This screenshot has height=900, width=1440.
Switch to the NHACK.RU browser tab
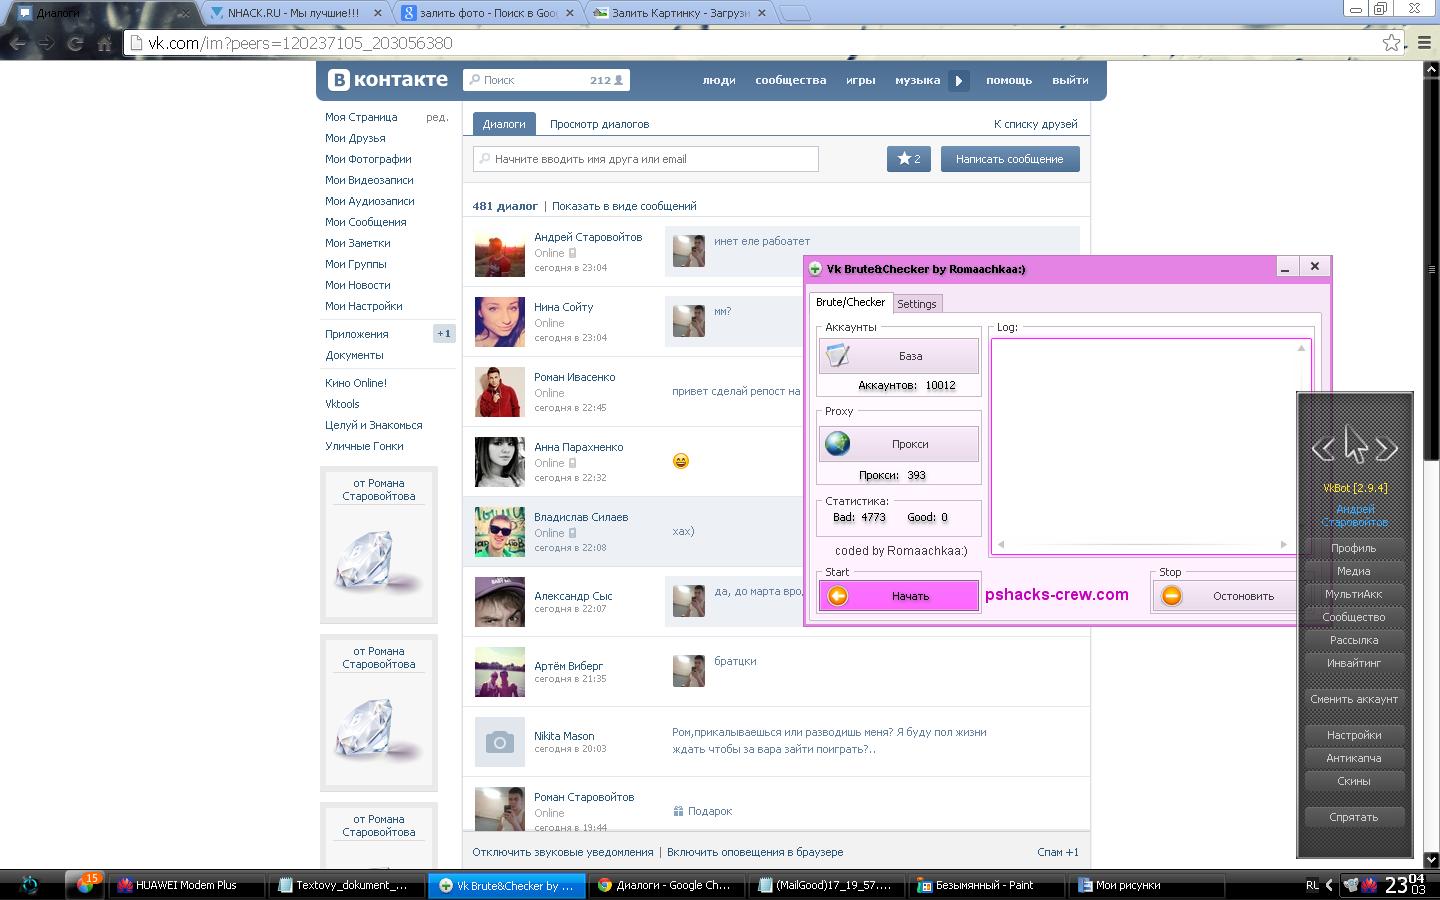(x=297, y=13)
